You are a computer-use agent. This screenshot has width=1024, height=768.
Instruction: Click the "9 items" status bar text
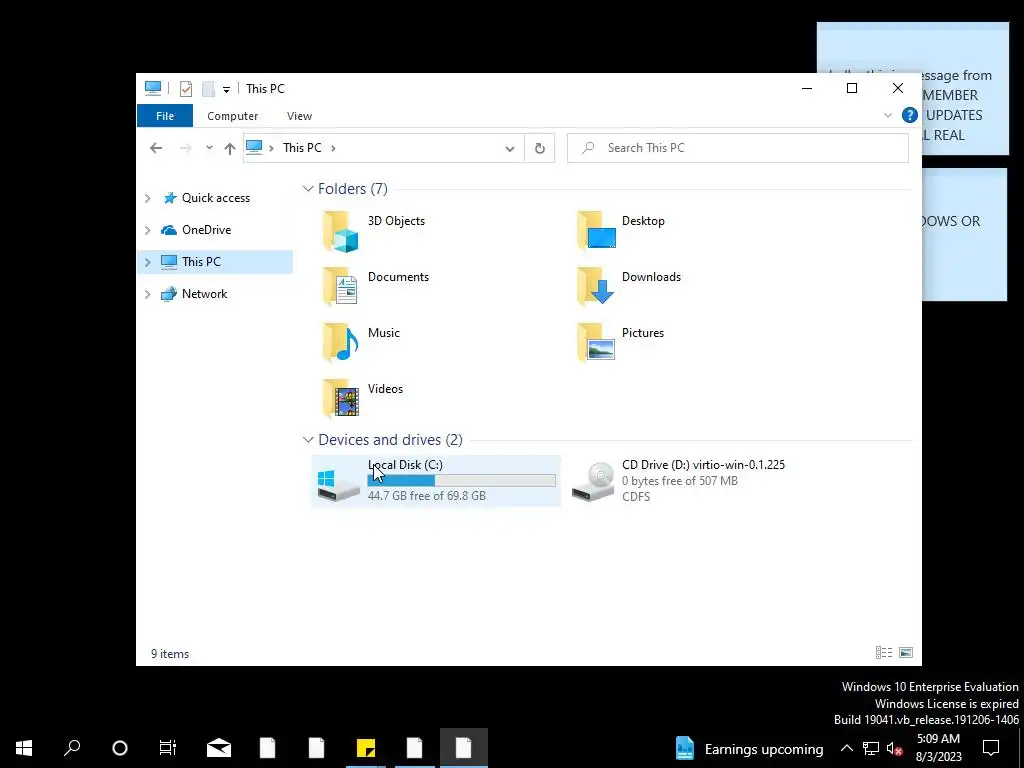170,654
